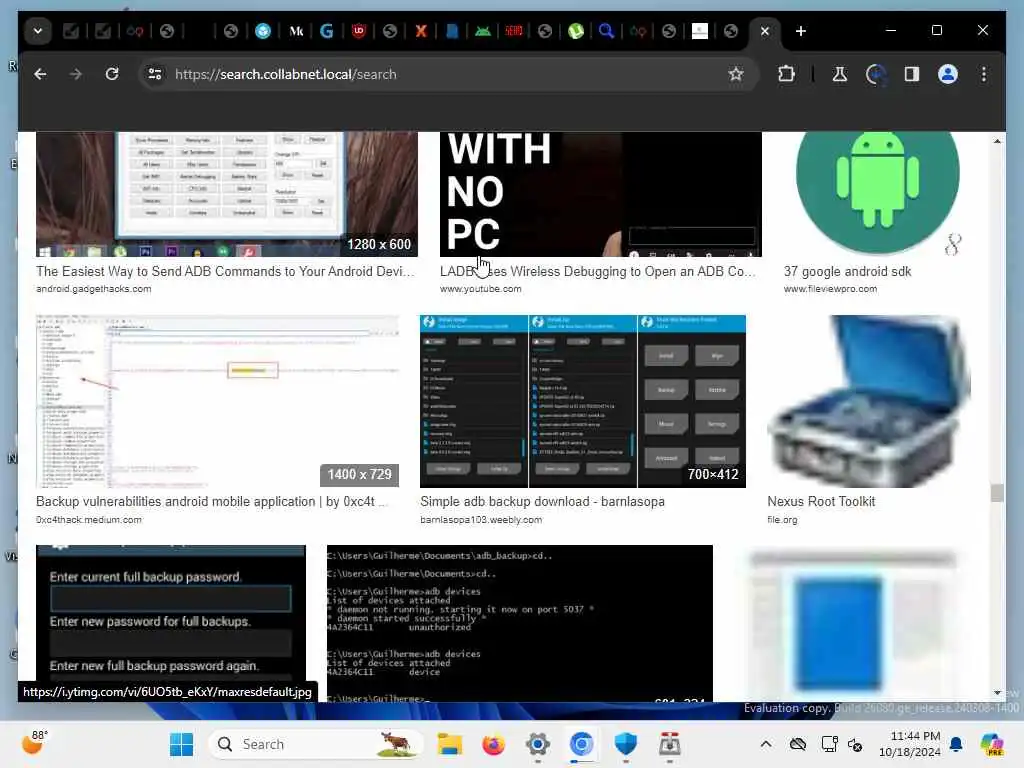
Task: Open the green Android robot thumbnail
Action: [x=877, y=193]
